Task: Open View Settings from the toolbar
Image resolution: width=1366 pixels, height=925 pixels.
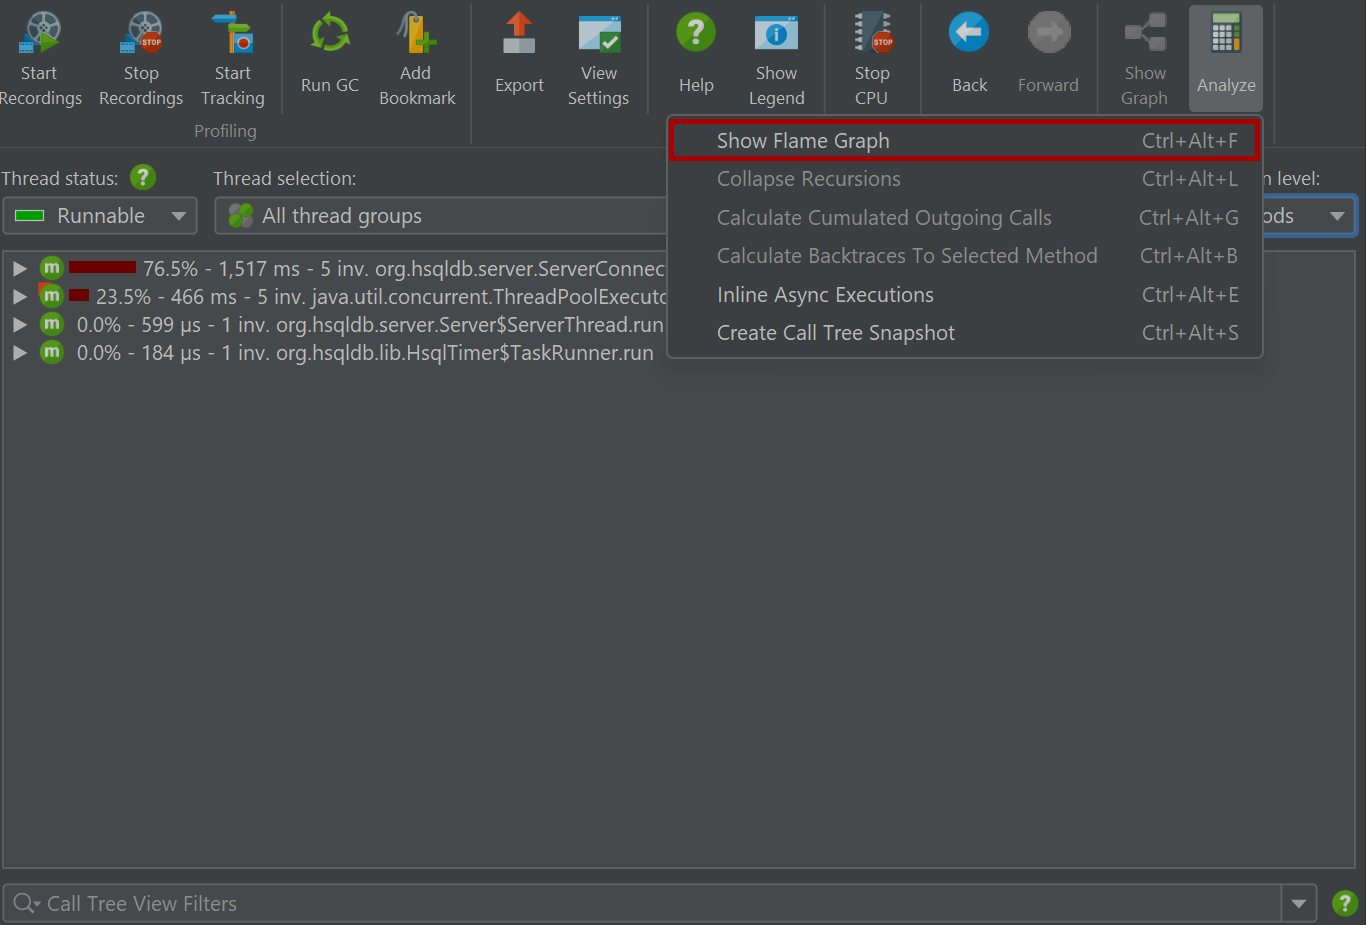Action: click(x=599, y=34)
